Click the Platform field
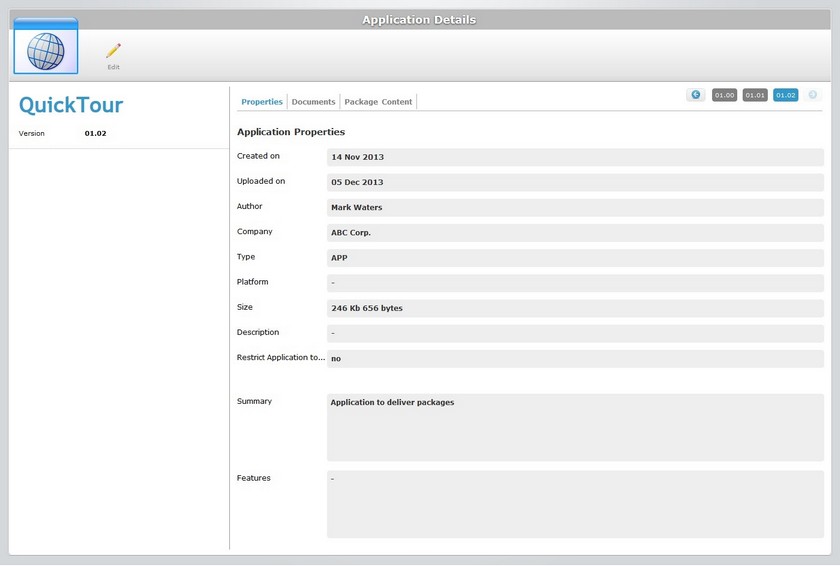840x566 pixels. [575, 283]
